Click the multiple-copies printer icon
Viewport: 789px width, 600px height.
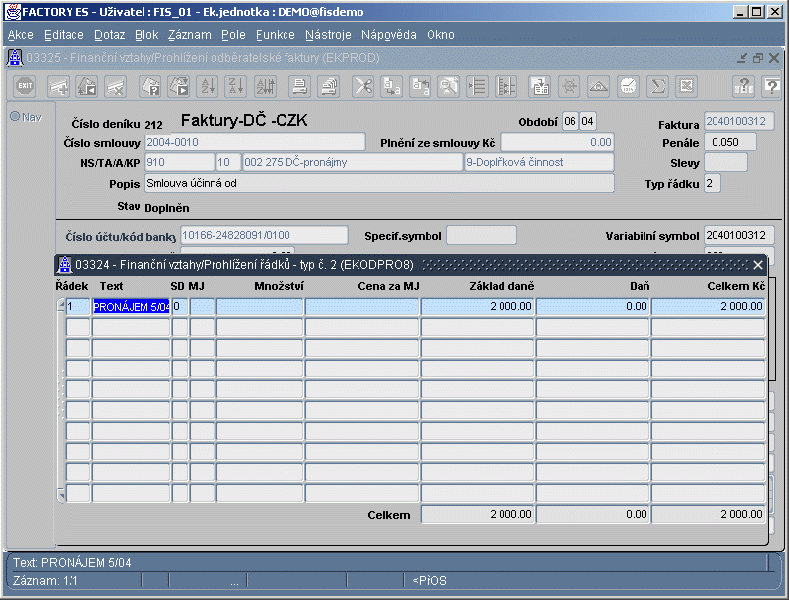pyautogui.click(x=329, y=87)
